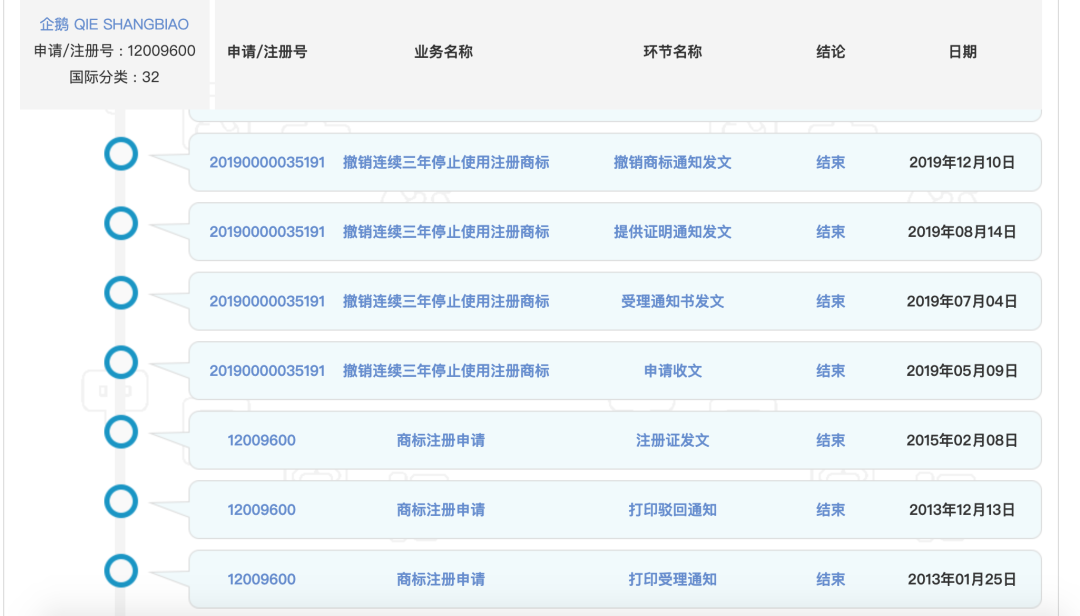Image resolution: width=1080 pixels, height=616 pixels.
Task: Open the 提供证明通知发文 step link
Action: click(x=672, y=232)
